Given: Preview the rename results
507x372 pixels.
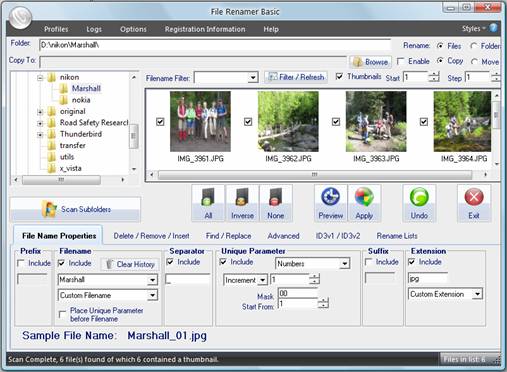Looking at the screenshot, I should click(330, 203).
